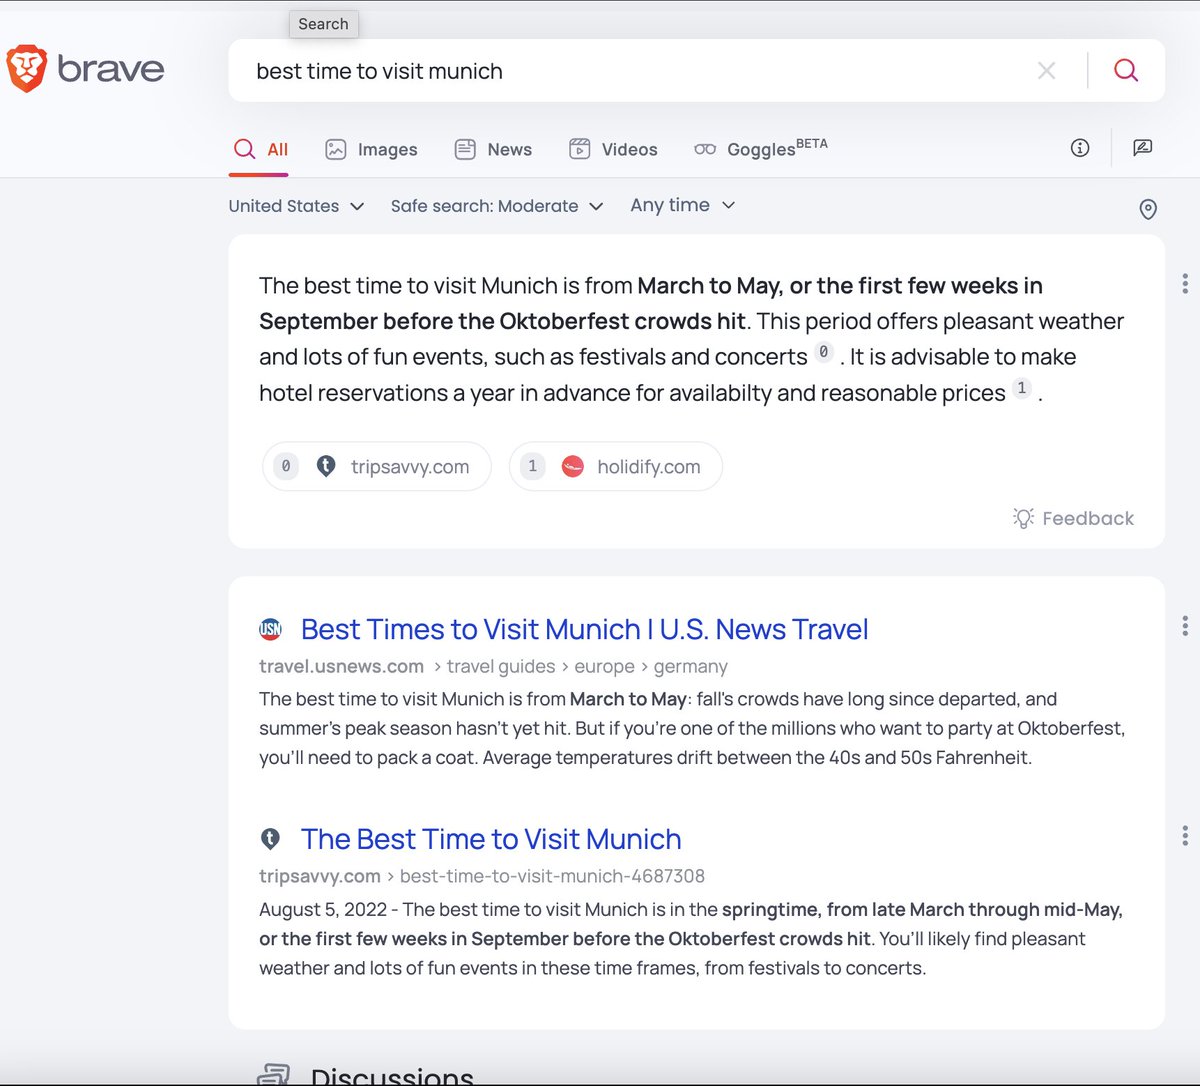Click the summary answer paragraph text
The height and width of the screenshot is (1086, 1200).
(691, 339)
